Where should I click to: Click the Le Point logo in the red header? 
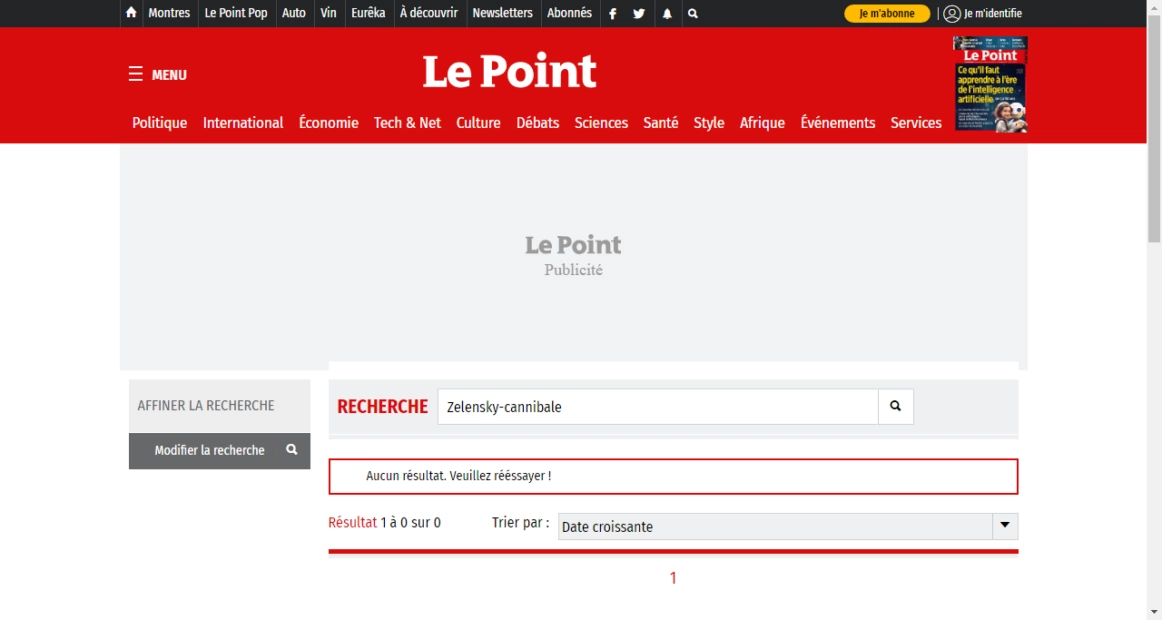click(510, 71)
